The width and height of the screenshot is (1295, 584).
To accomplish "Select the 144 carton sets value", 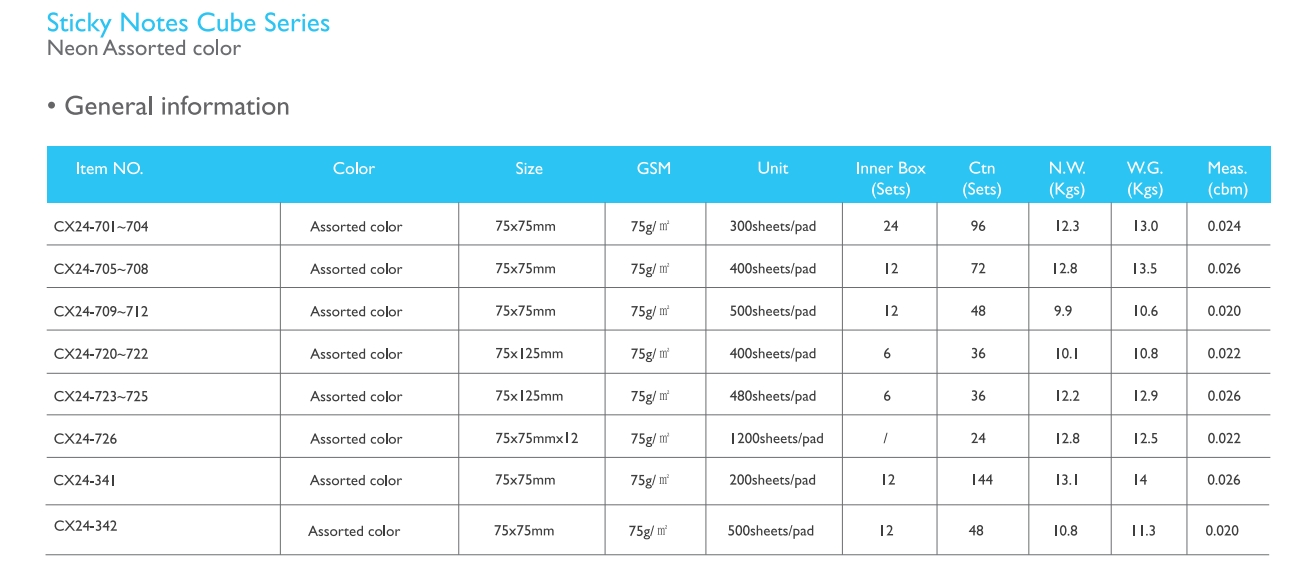I will [x=981, y=480].
